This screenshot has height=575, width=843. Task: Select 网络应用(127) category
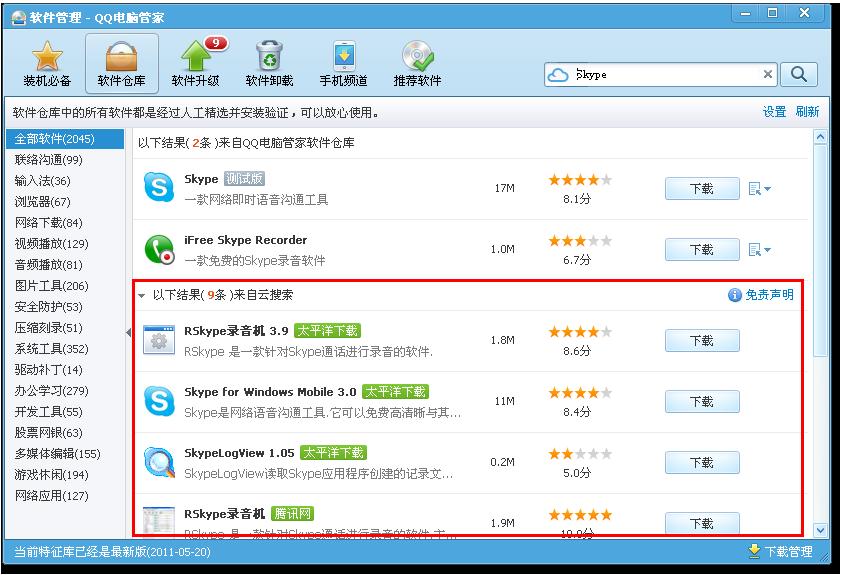click(x=52, y=495)
